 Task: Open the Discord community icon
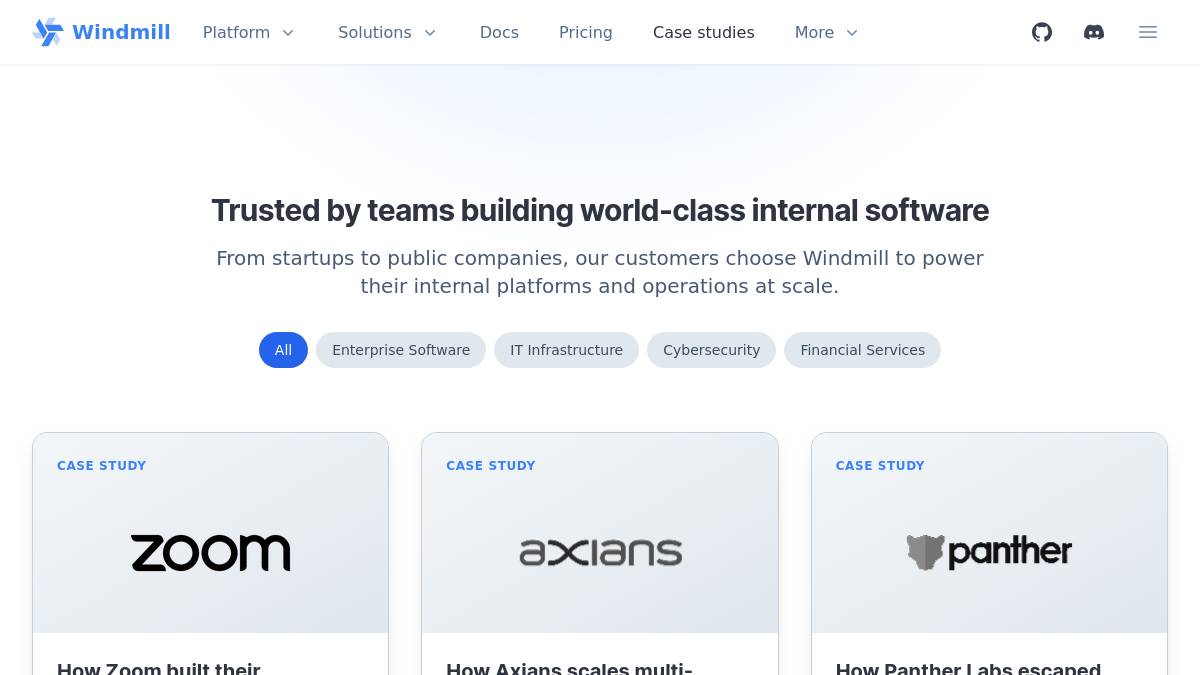pos(1094,32)
